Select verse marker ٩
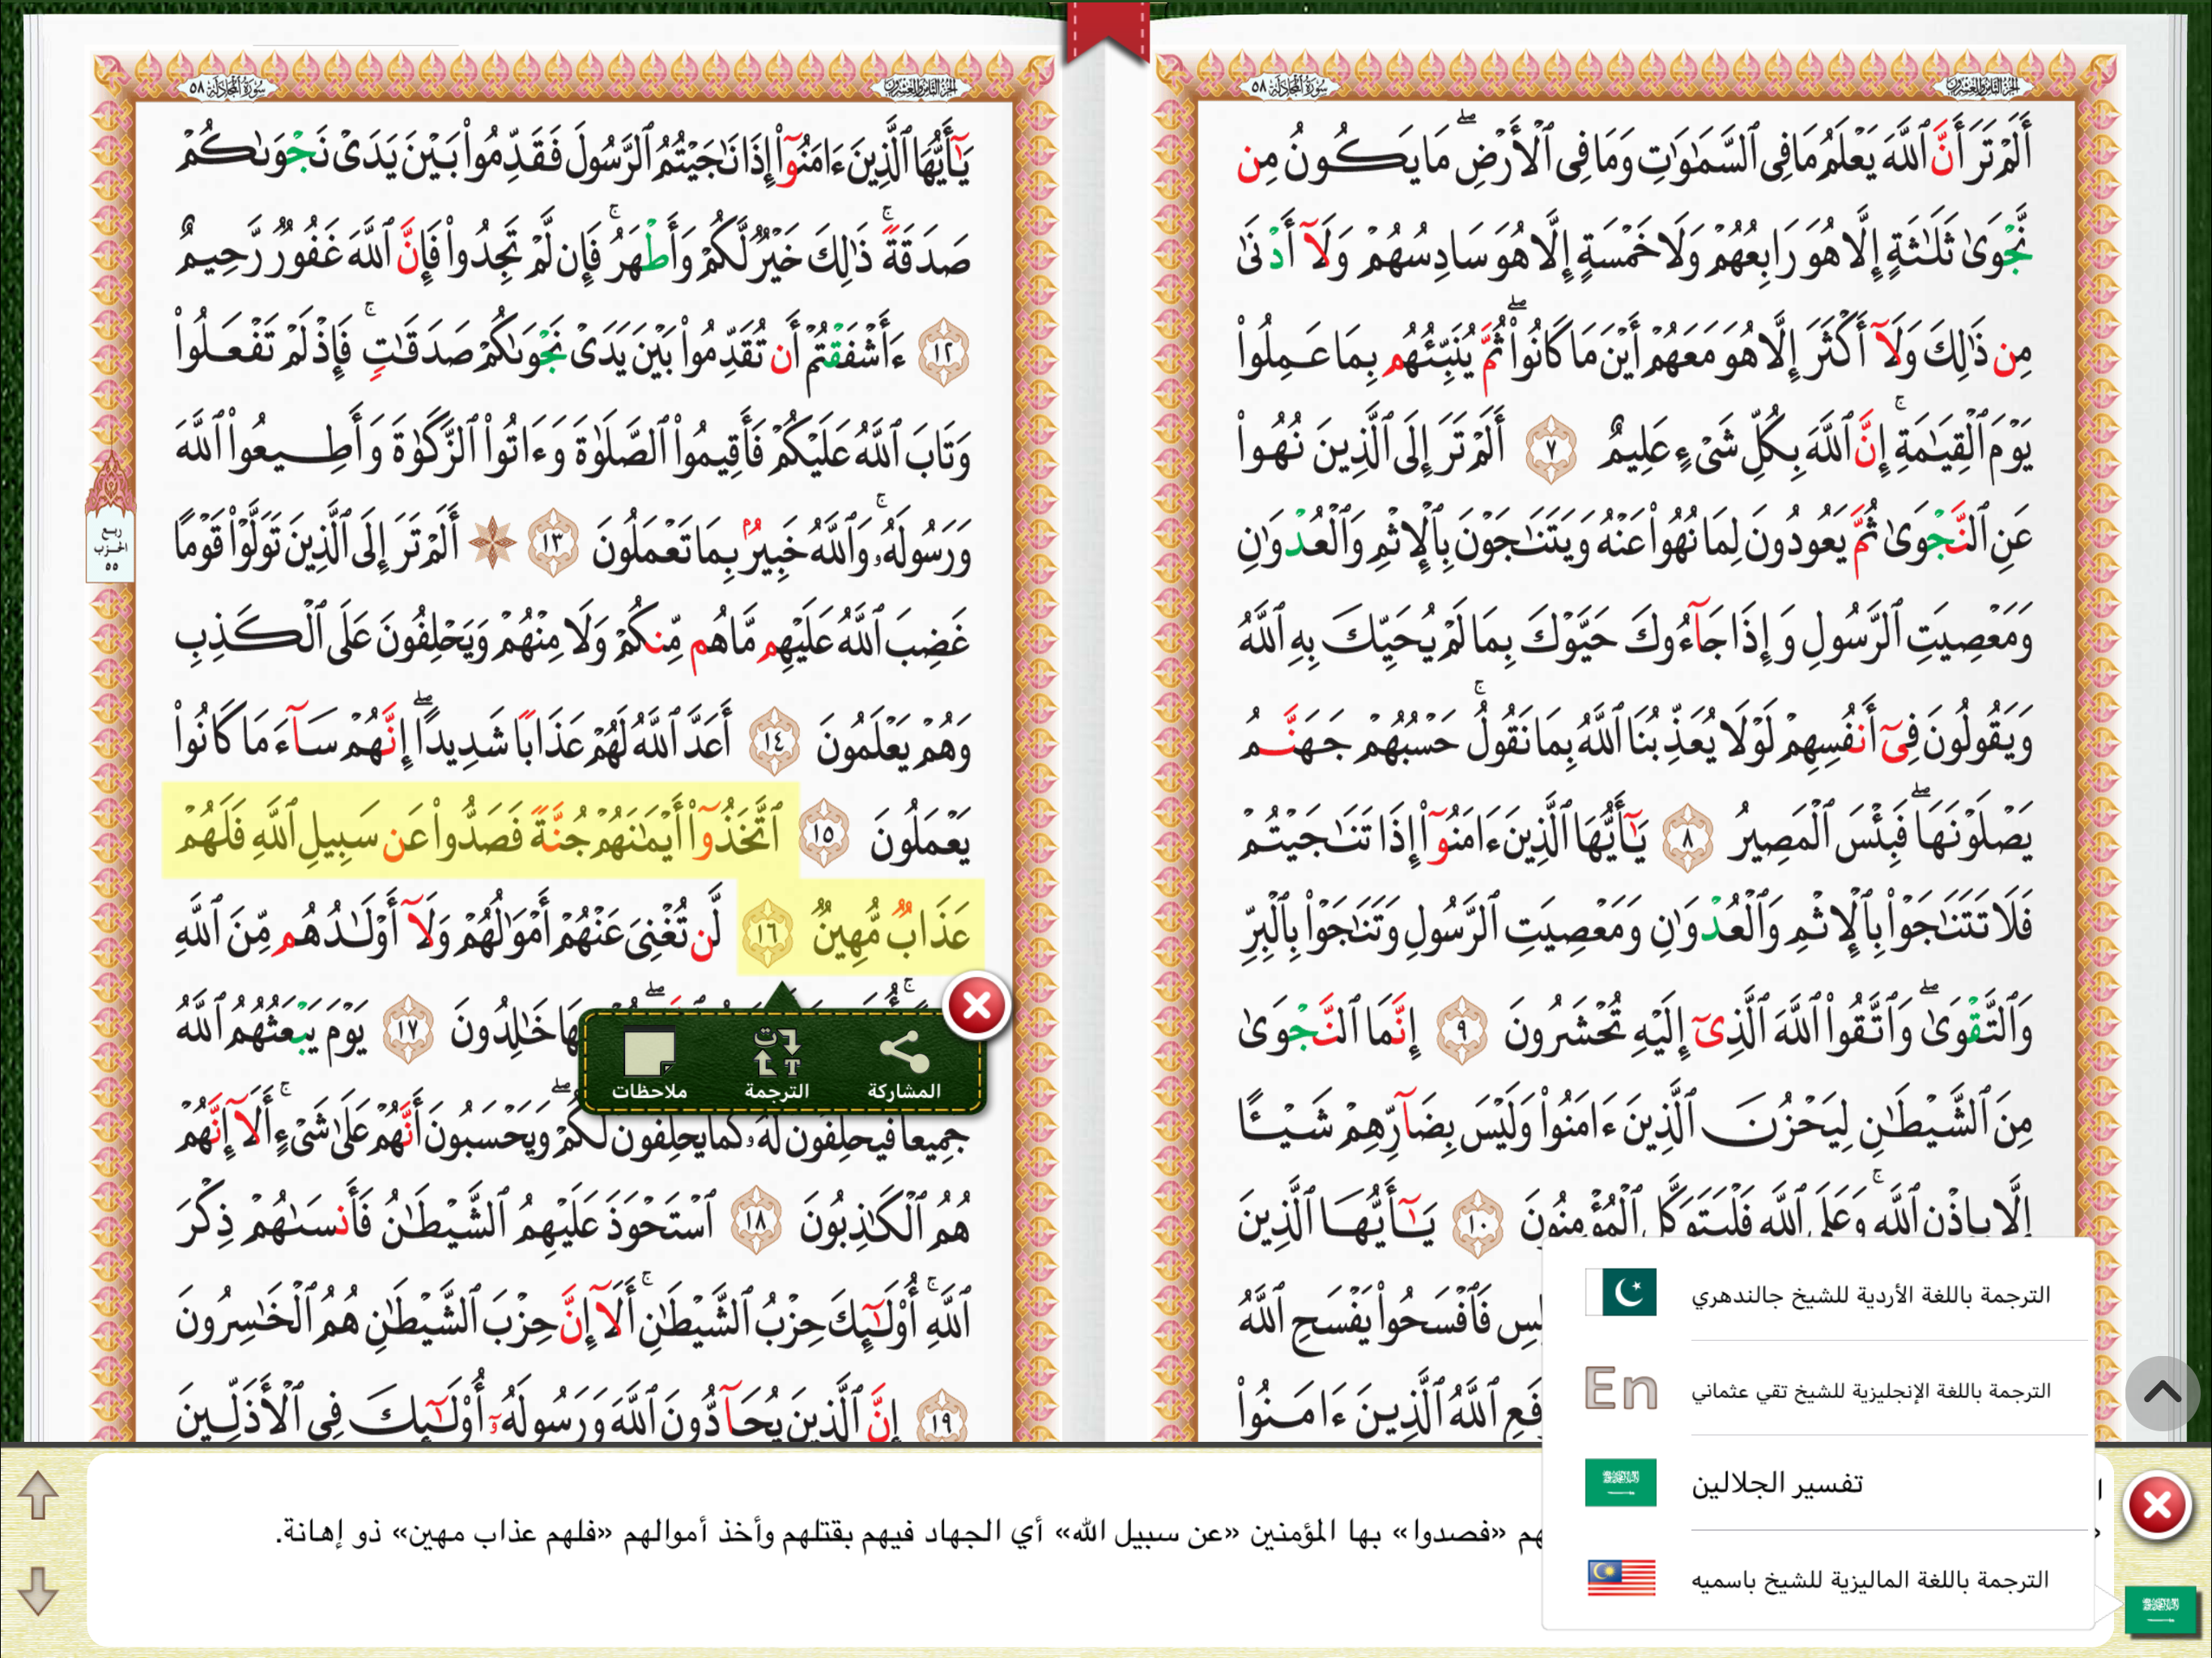The height and width of the screenshot is (1658, 2212). [1462, 1030]
